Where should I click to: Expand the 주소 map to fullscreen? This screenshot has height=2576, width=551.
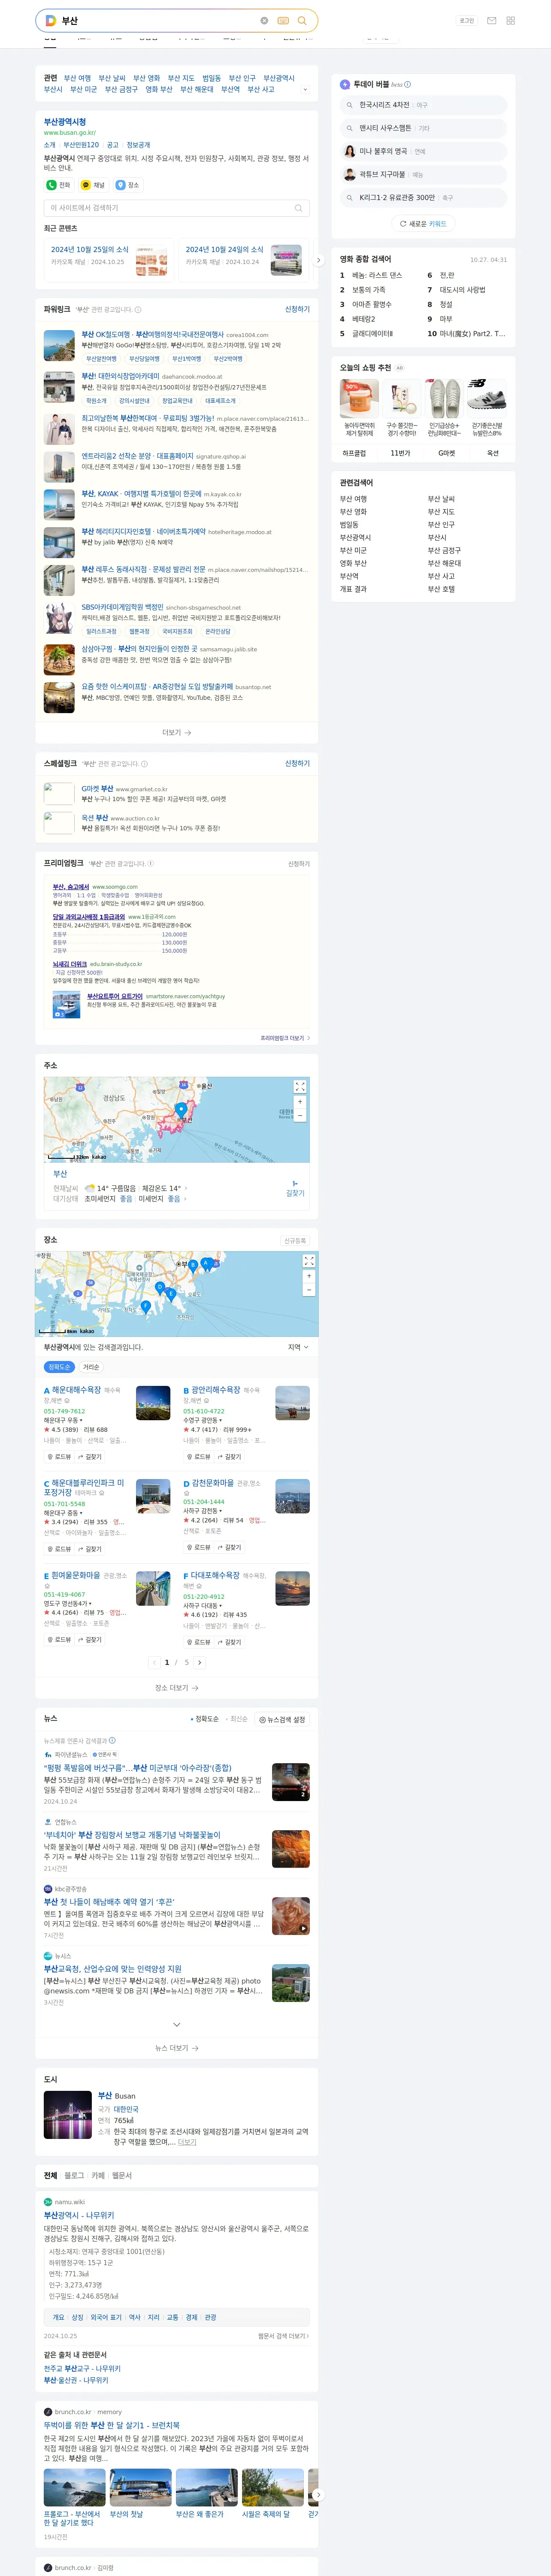(x=299, y=1086)
